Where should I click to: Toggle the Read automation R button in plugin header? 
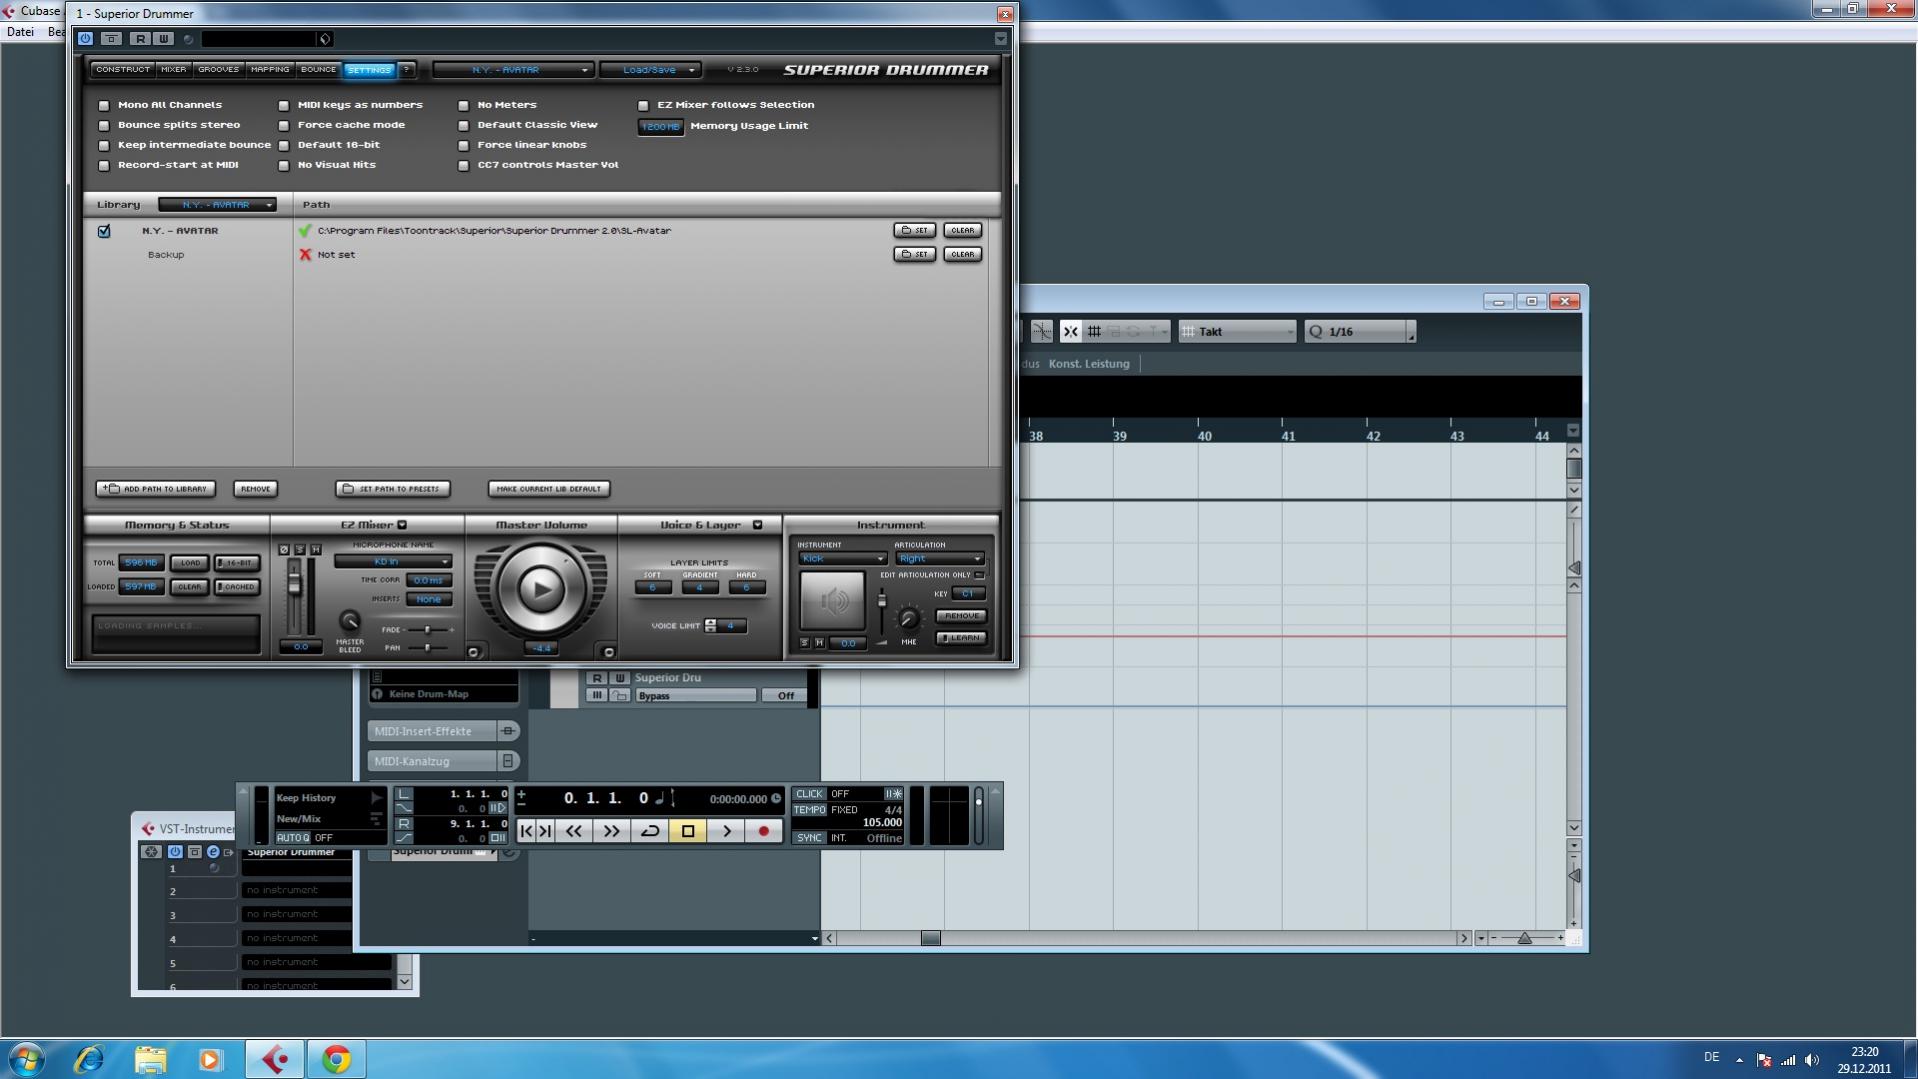140,39
